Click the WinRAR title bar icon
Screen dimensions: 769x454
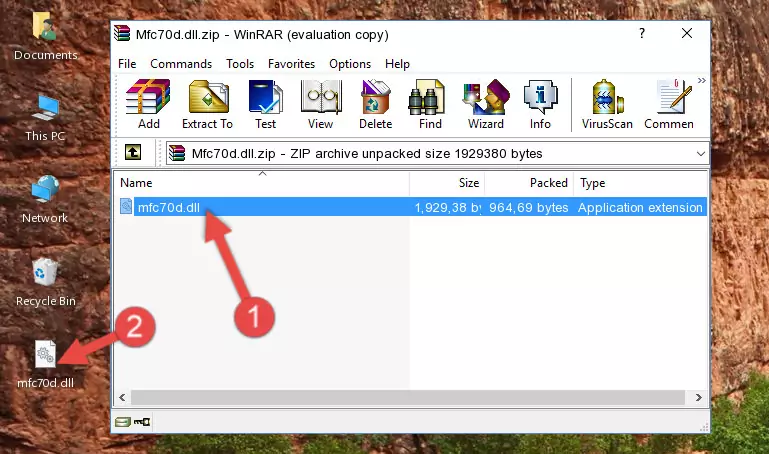tap(122, 34)
